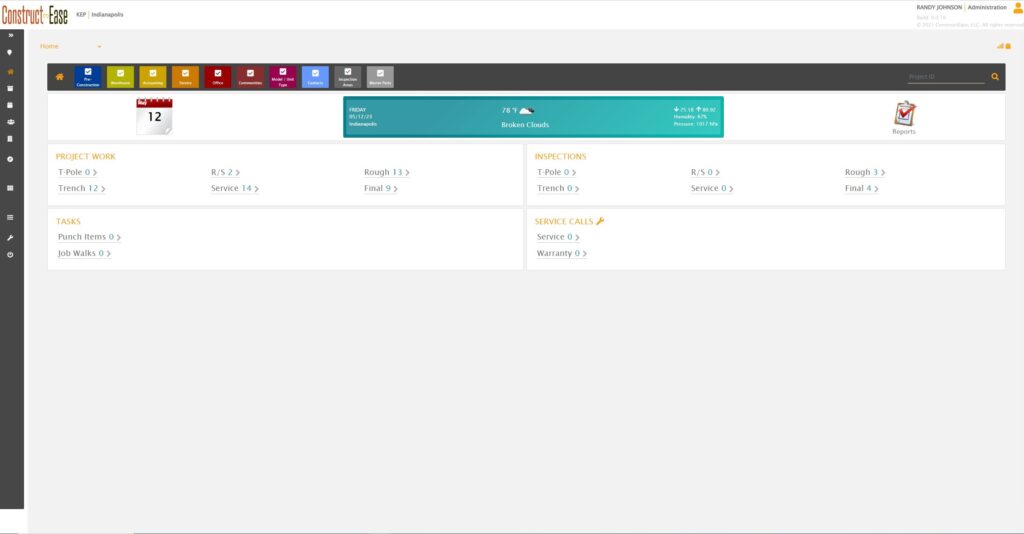Click the teal weather banner
The image size is (1024, 534).
click(x=533, y=117)
